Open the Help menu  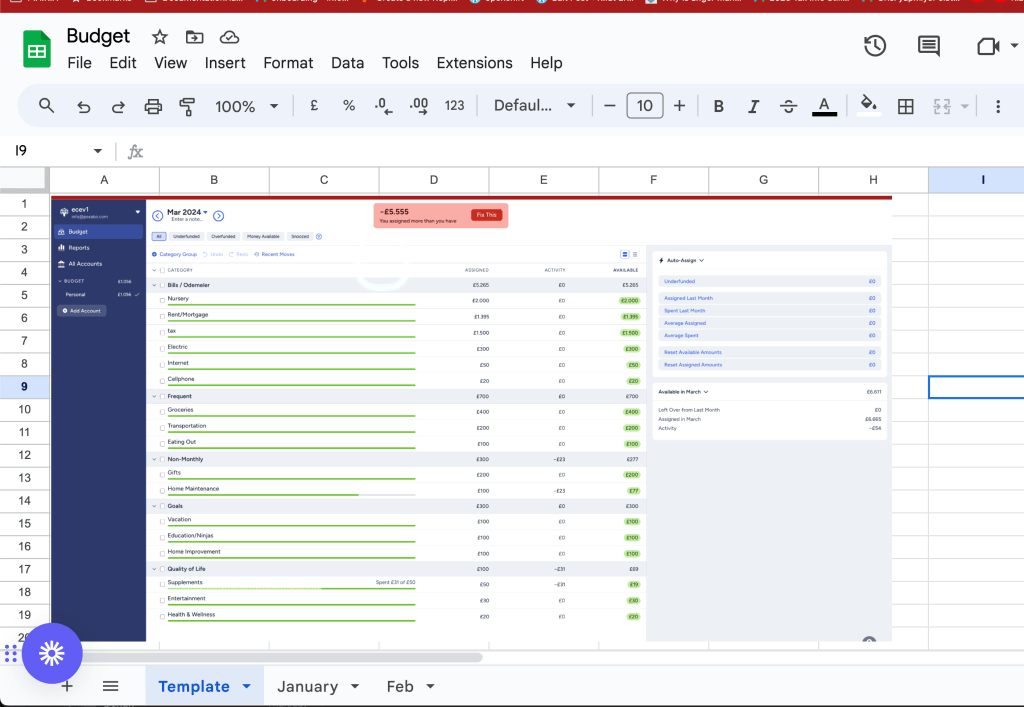click(x=546, y=63)
